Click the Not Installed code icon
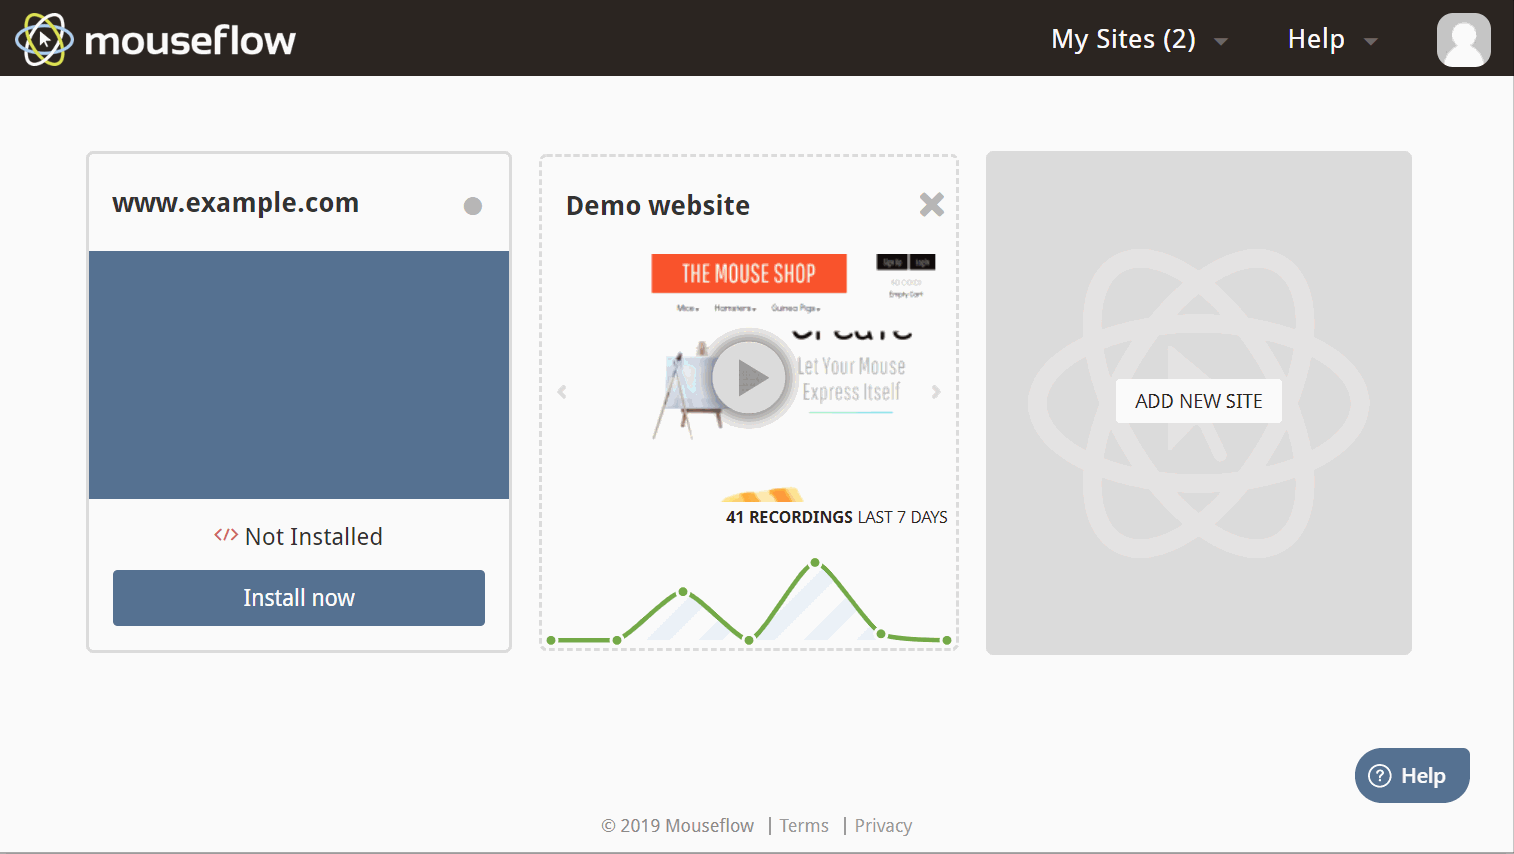The width and height of the screenshot is (1514, 854). (226, 535)
